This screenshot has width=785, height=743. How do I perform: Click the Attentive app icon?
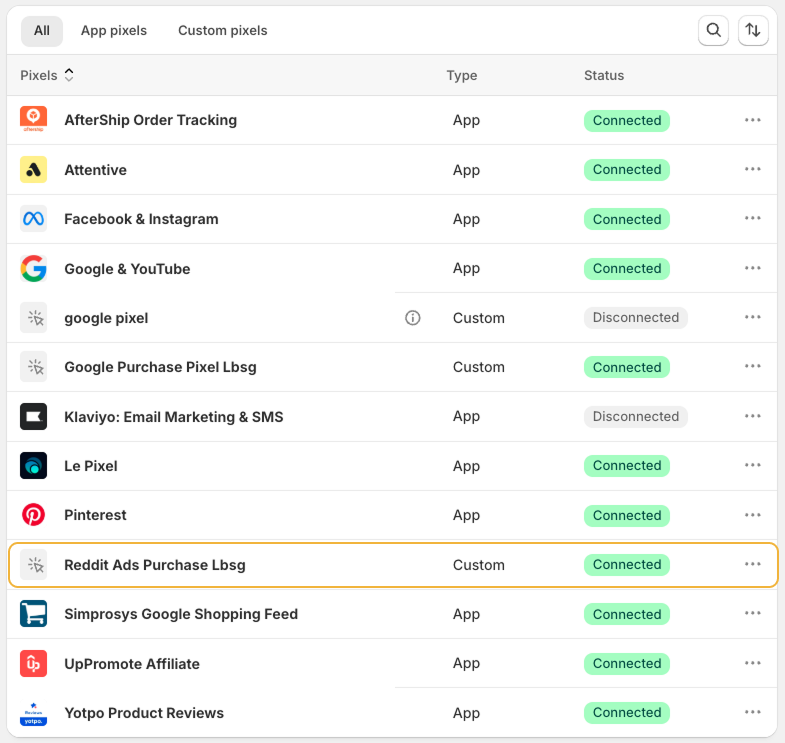click(x=34, y=169)
